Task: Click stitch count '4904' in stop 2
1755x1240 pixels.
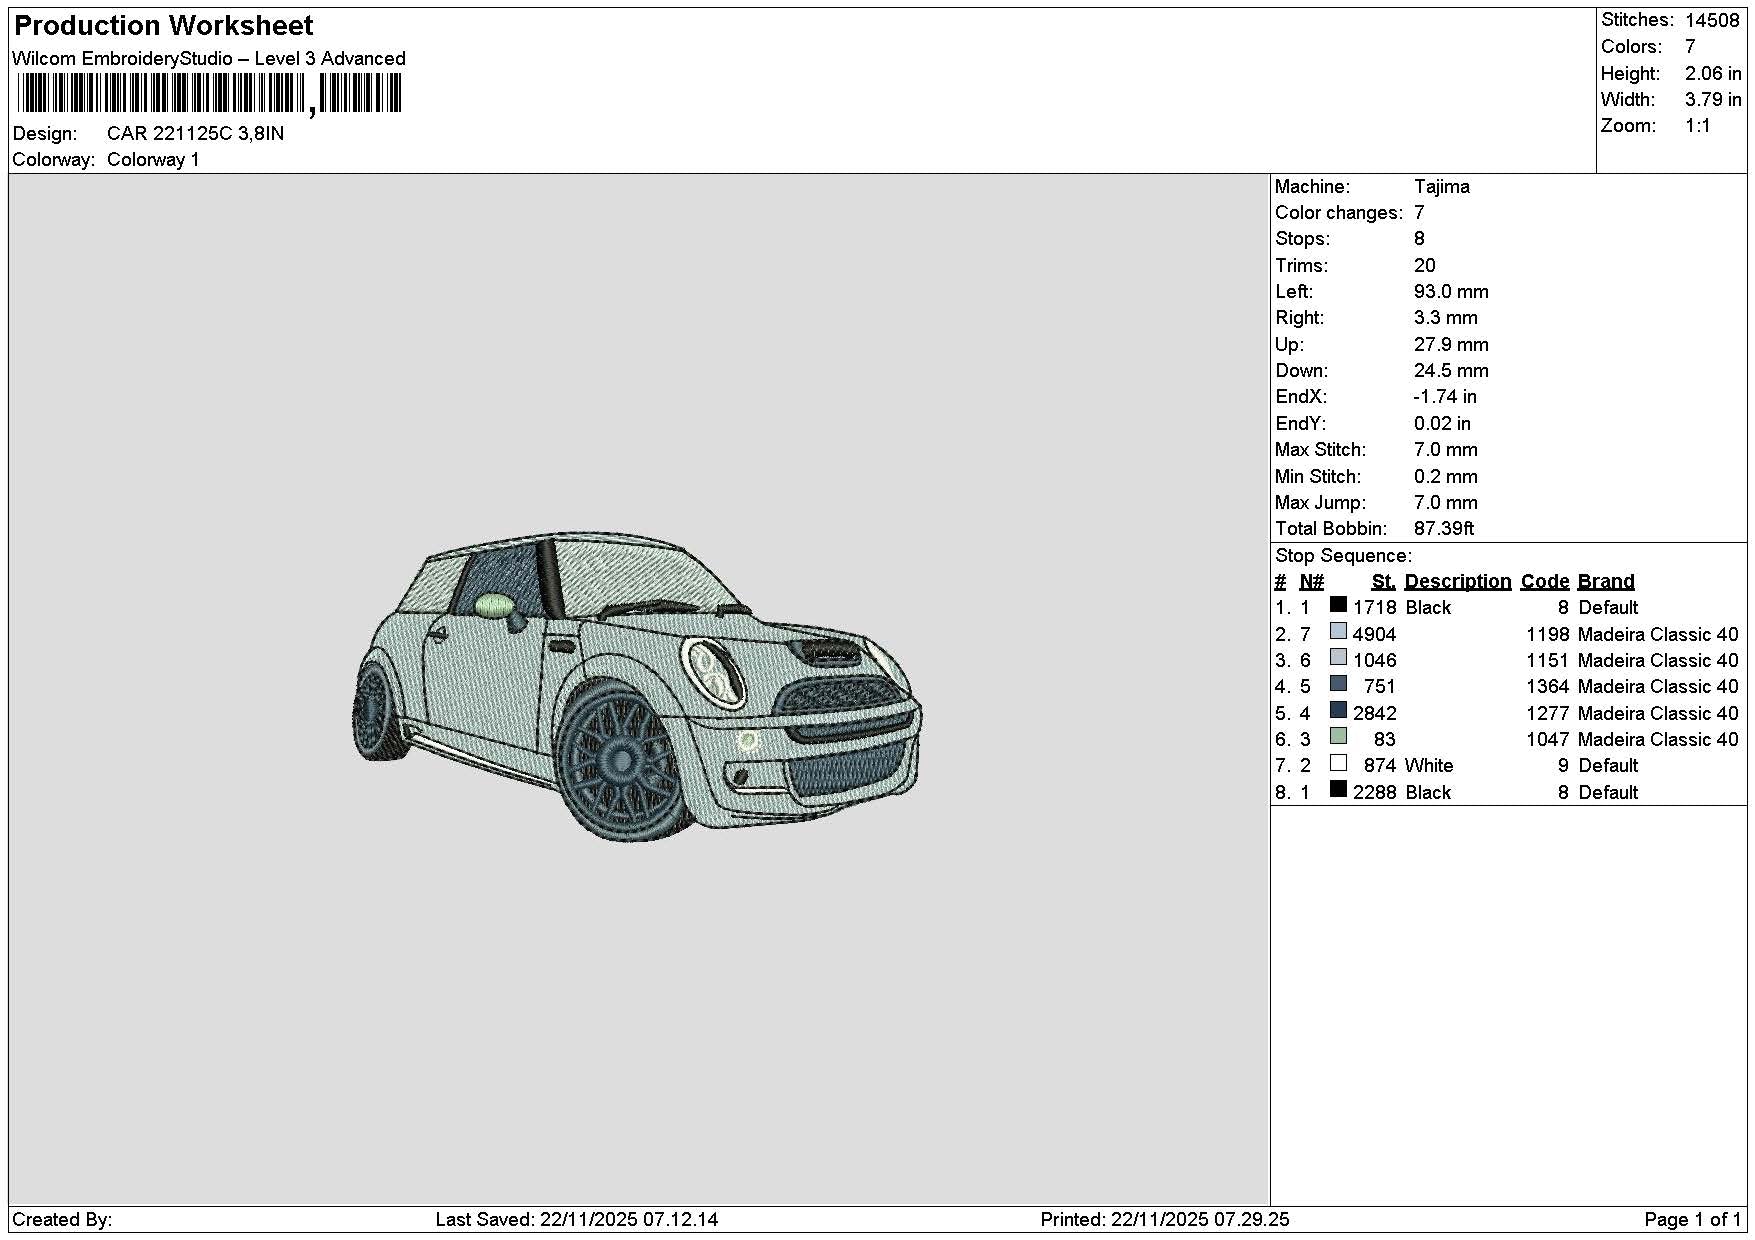Action: 1374,635
